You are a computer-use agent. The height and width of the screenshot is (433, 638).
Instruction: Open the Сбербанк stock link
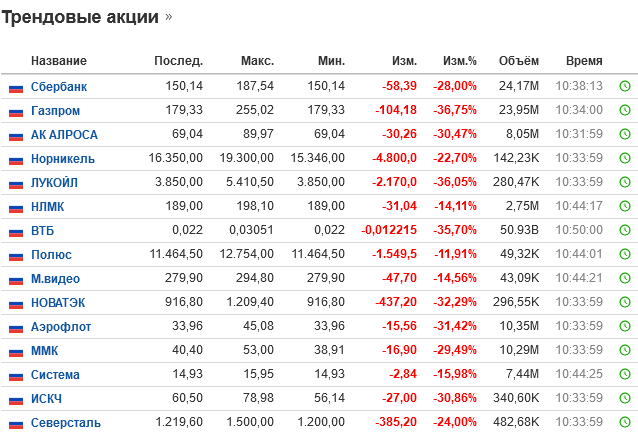click(x=59, y=87)
